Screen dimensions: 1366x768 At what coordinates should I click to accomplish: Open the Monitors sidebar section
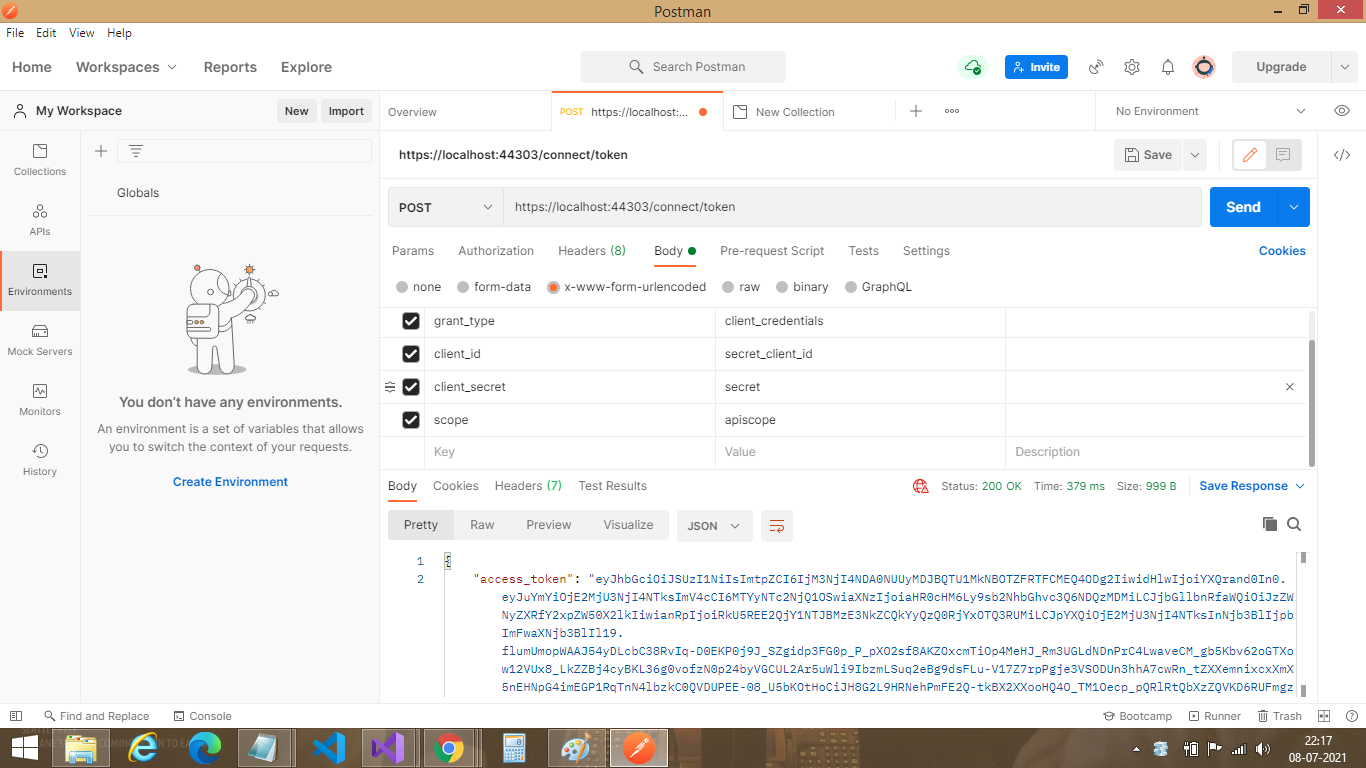(40, 400)
